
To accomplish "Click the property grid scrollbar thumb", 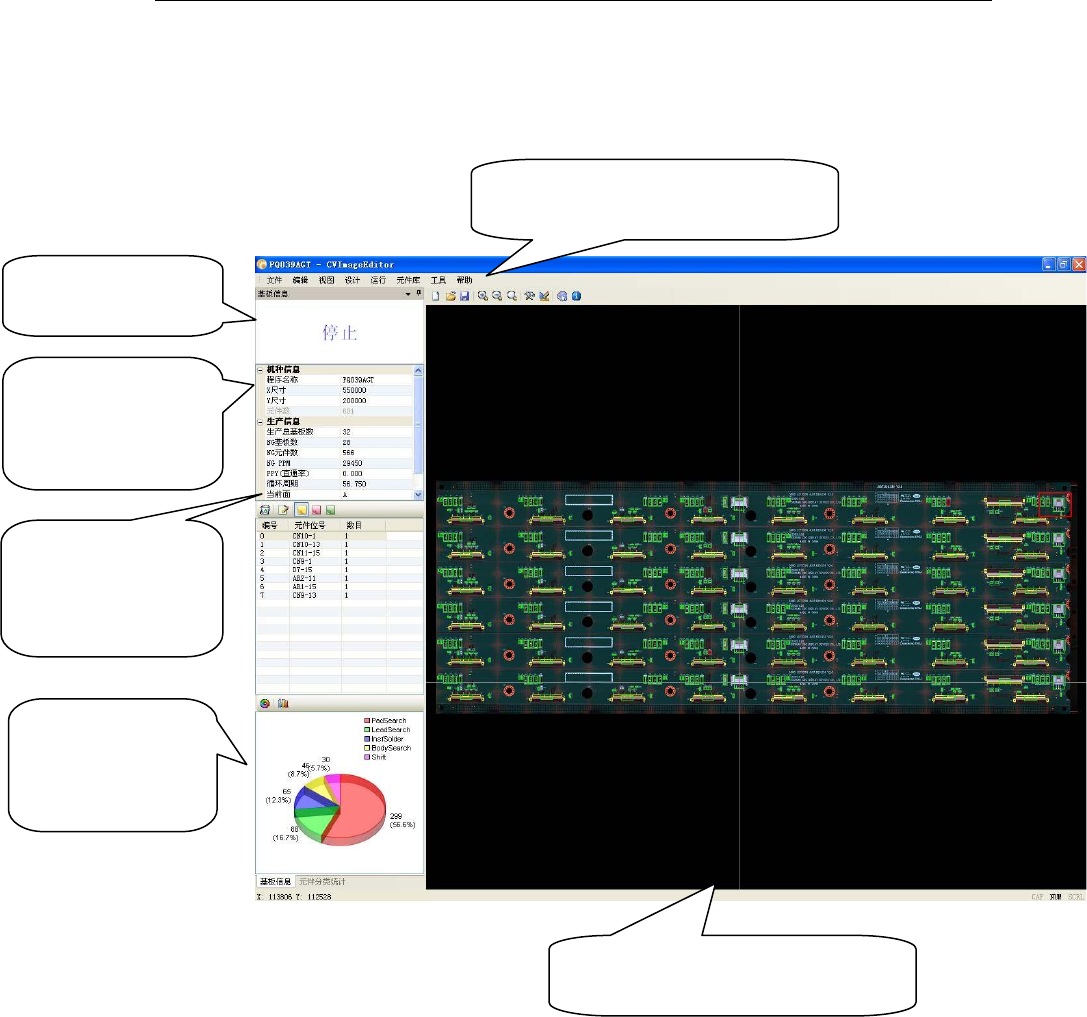I will (x=418, y=424).
